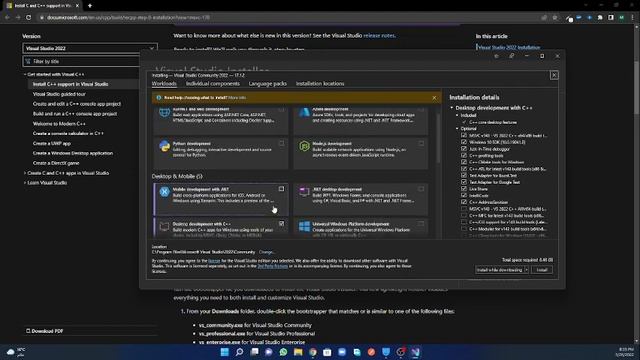Uncheck the Windows 10 SDK option

pyautogui.click(x=464, y=142)
